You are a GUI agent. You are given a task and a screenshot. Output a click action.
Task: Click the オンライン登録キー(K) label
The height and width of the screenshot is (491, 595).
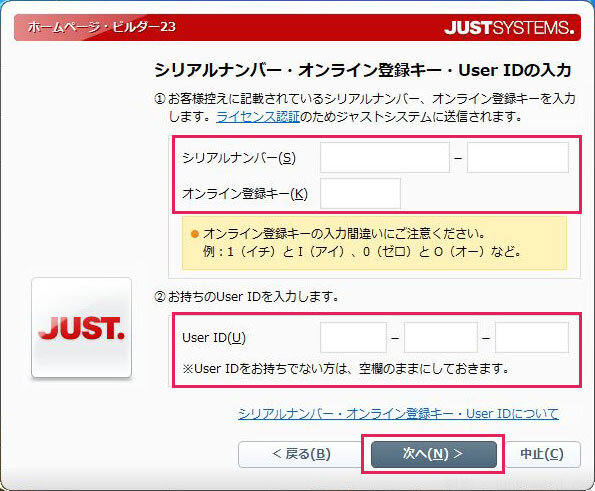(x=245, y=194)
